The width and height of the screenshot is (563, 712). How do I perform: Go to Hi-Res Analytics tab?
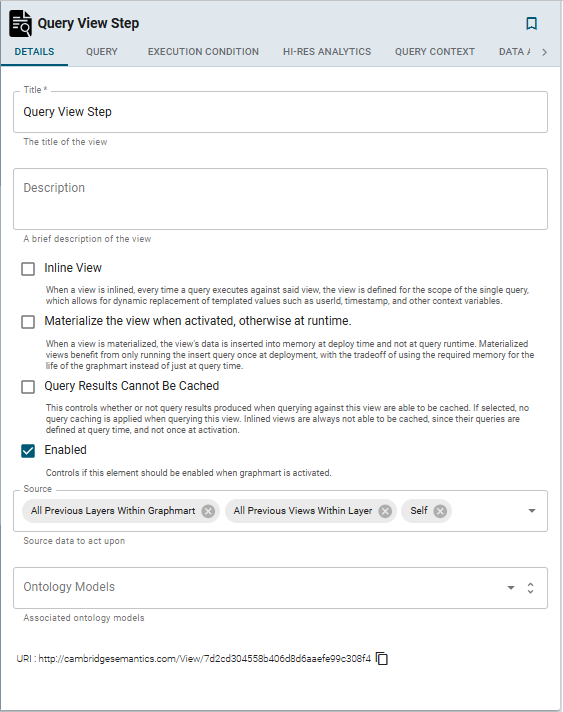pyautogui.click(x=327, y=52)
